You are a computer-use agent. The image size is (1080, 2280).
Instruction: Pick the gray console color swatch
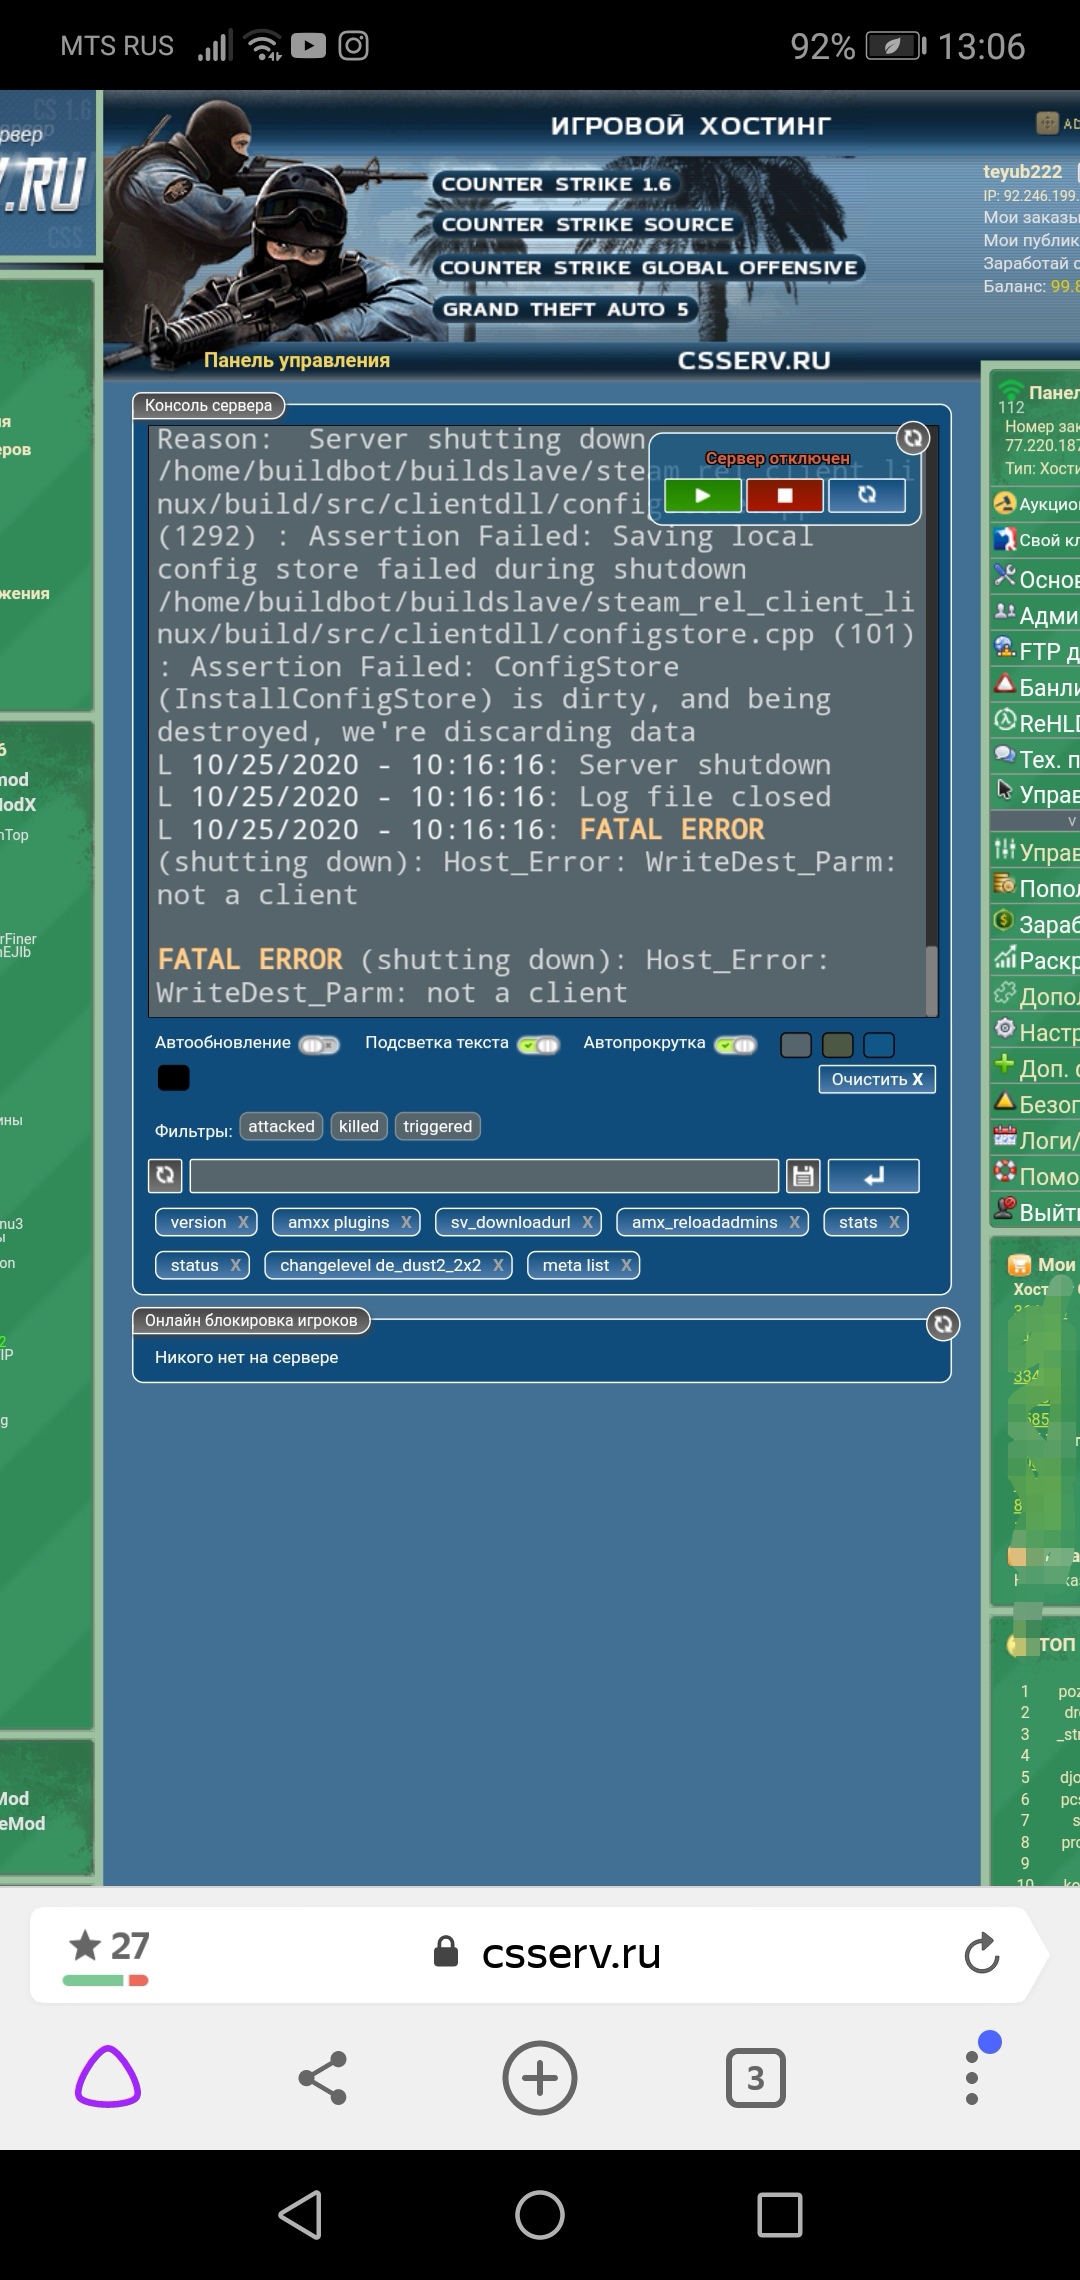point(796,1045)
